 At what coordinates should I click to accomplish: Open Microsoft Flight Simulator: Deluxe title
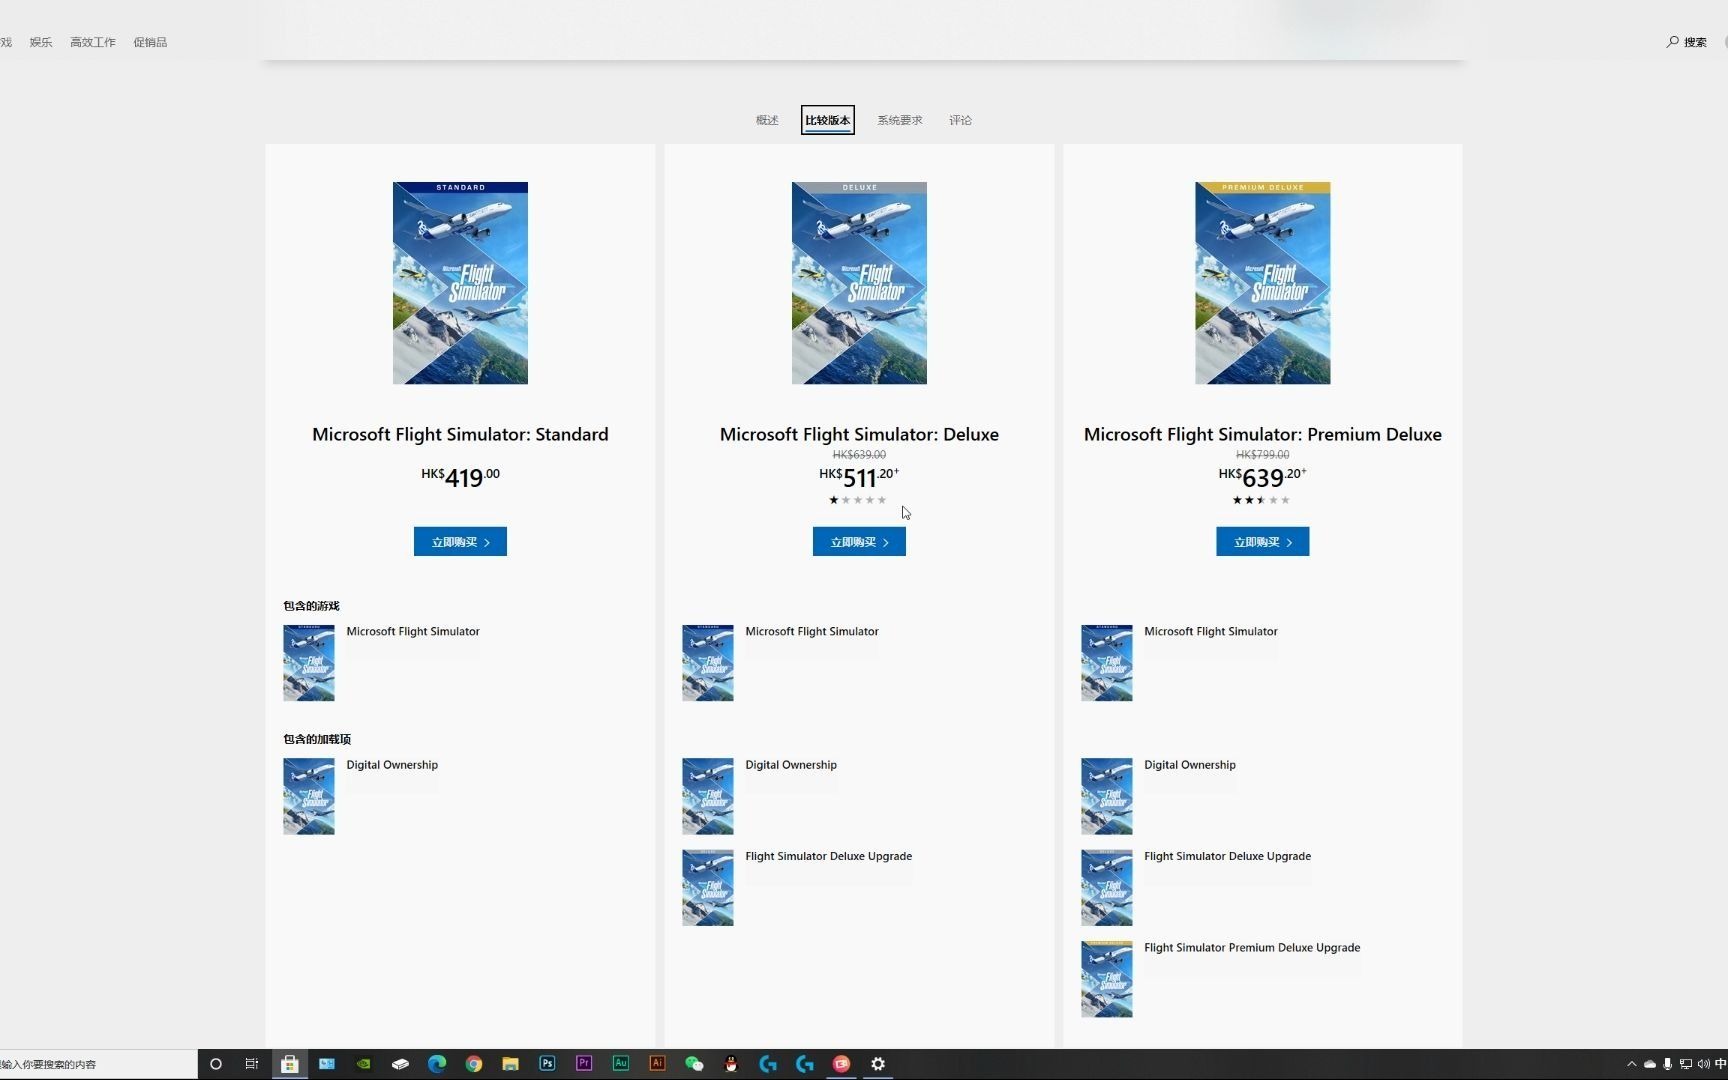(x=859, y=434)
